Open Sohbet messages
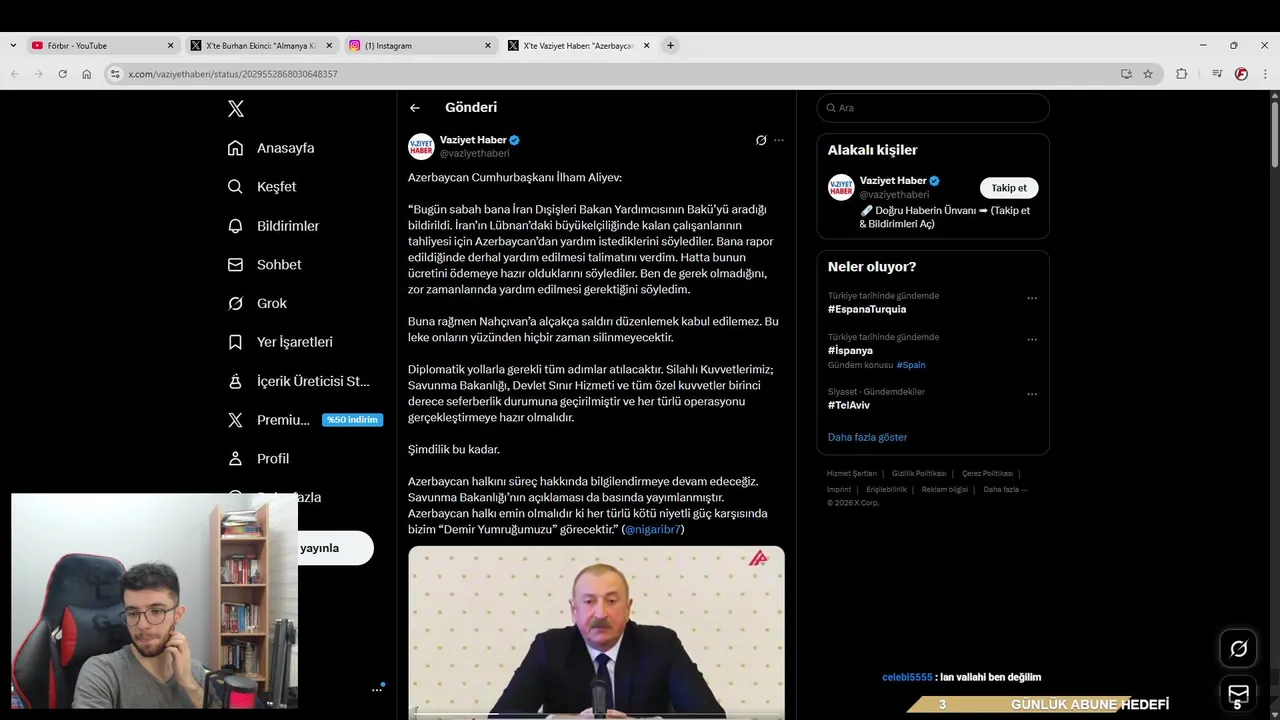Viewport: 1280px width, 720px height. tap(264, 265)
